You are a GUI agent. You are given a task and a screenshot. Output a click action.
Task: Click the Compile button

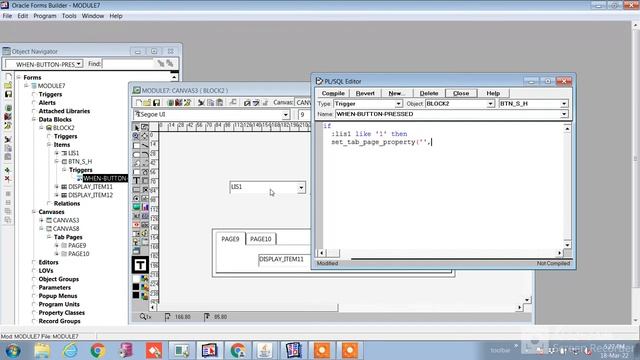(x=333, y=93)
